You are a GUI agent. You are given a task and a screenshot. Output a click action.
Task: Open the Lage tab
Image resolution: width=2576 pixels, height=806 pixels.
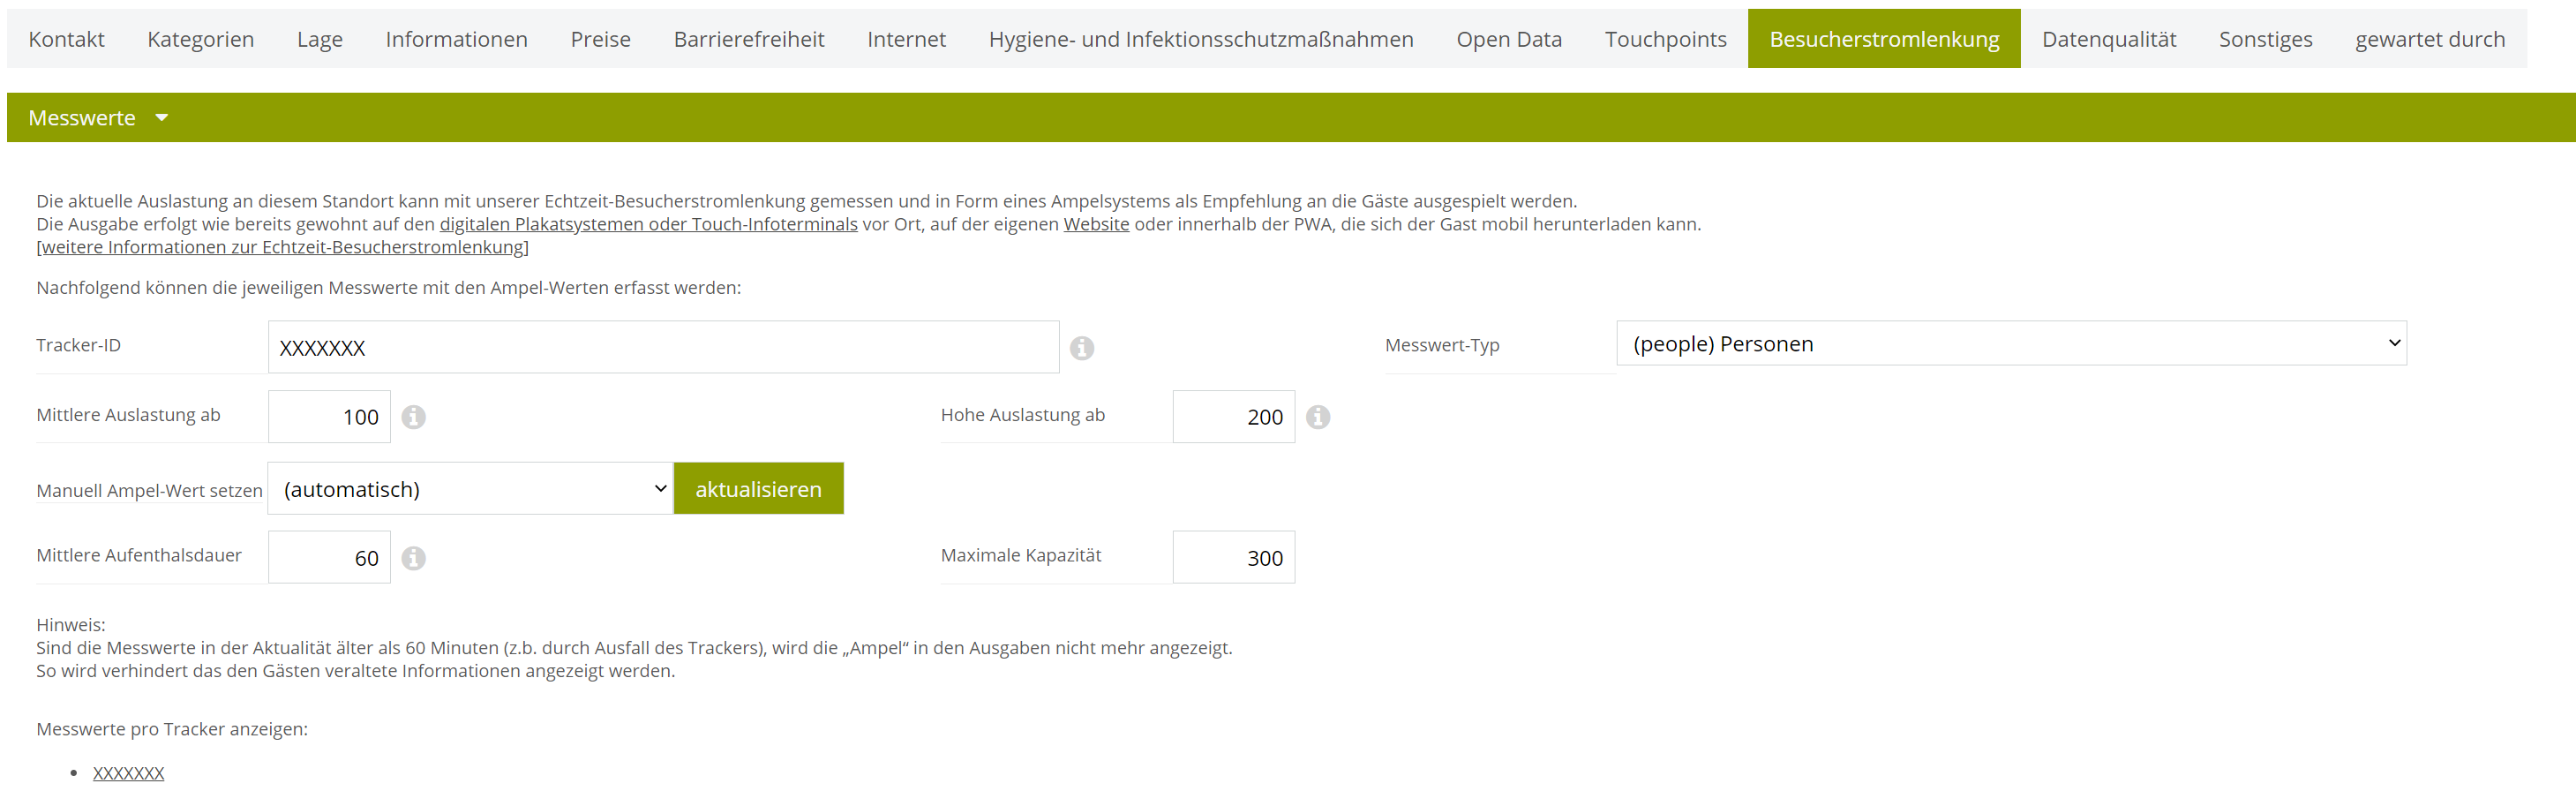point(320,39)
